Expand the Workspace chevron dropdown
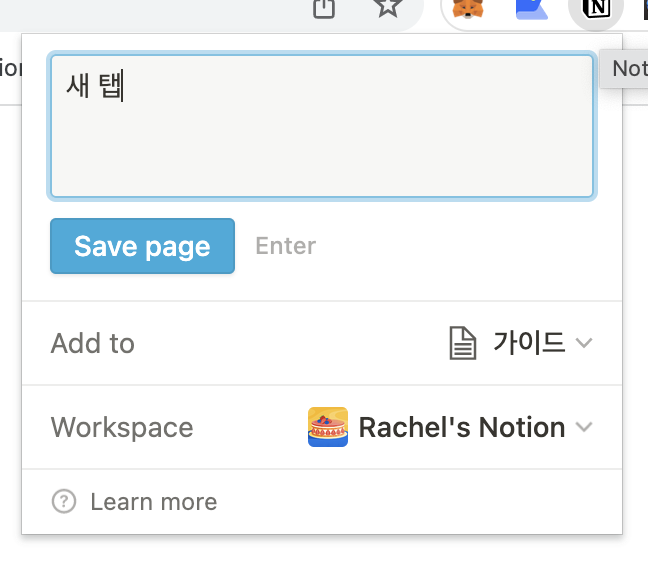The image size is (648, 566). click(x=584, y=427)
